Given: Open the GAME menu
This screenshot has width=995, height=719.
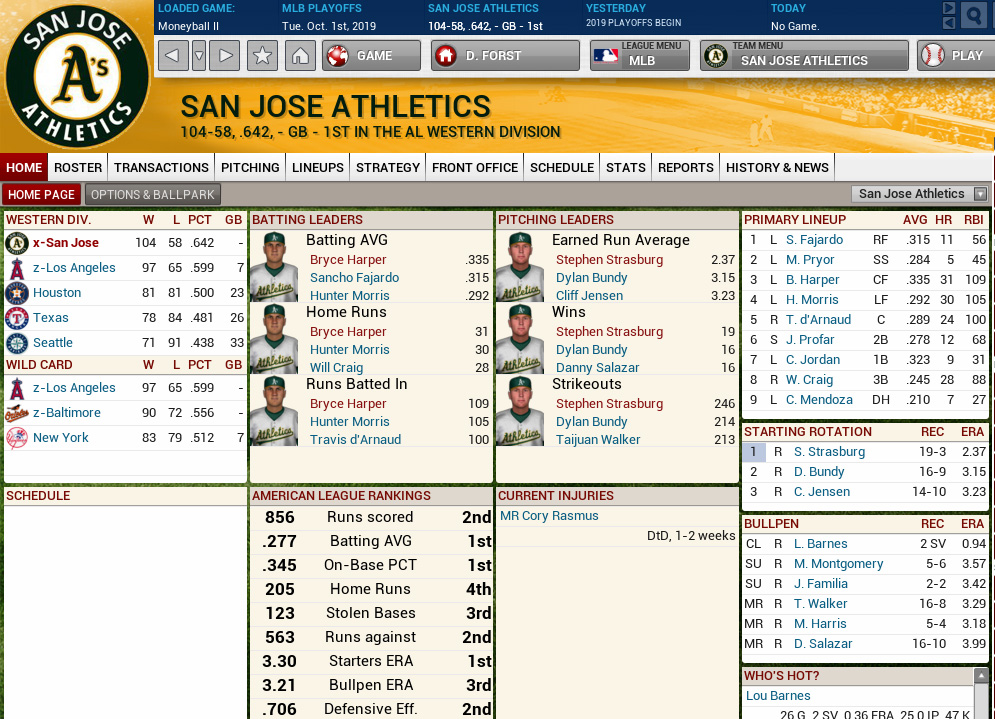Looking at the screenshot, I should click(371, 56).
